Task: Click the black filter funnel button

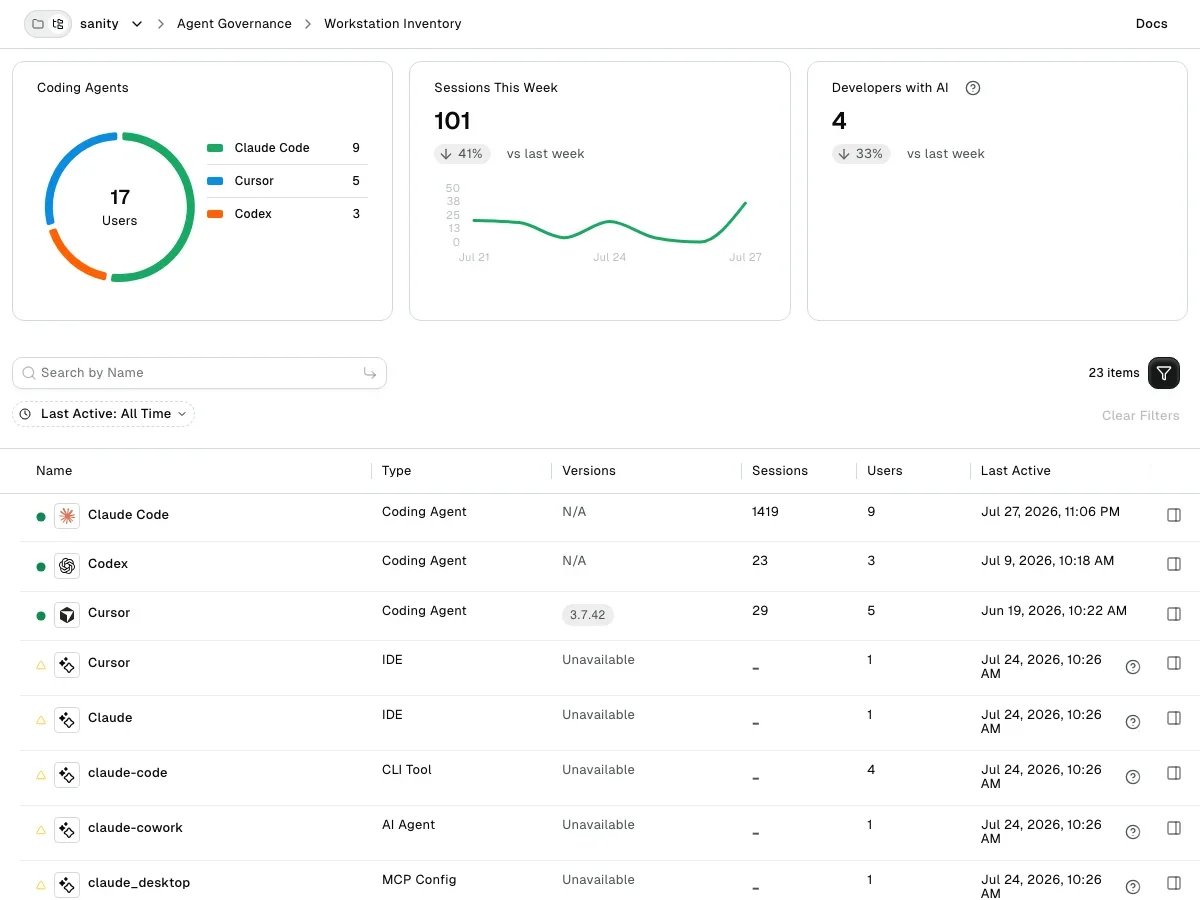Action: click(x=1164, y=373)
